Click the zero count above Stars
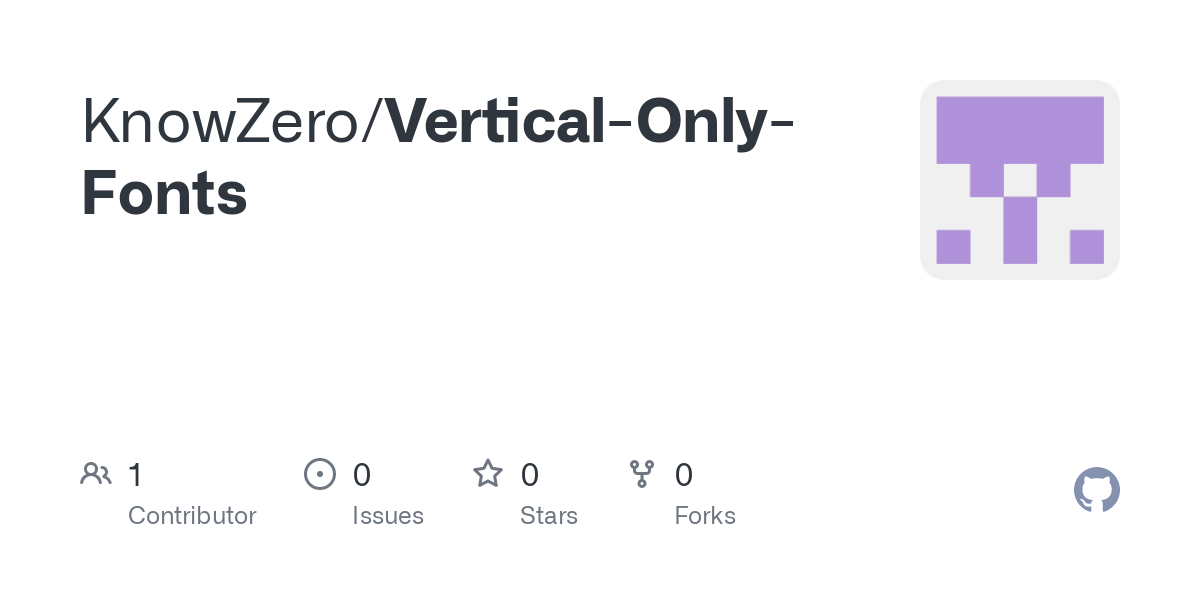Image resolution: width=1200 pixels, height=600 pixels. click(x=530, y=474)
